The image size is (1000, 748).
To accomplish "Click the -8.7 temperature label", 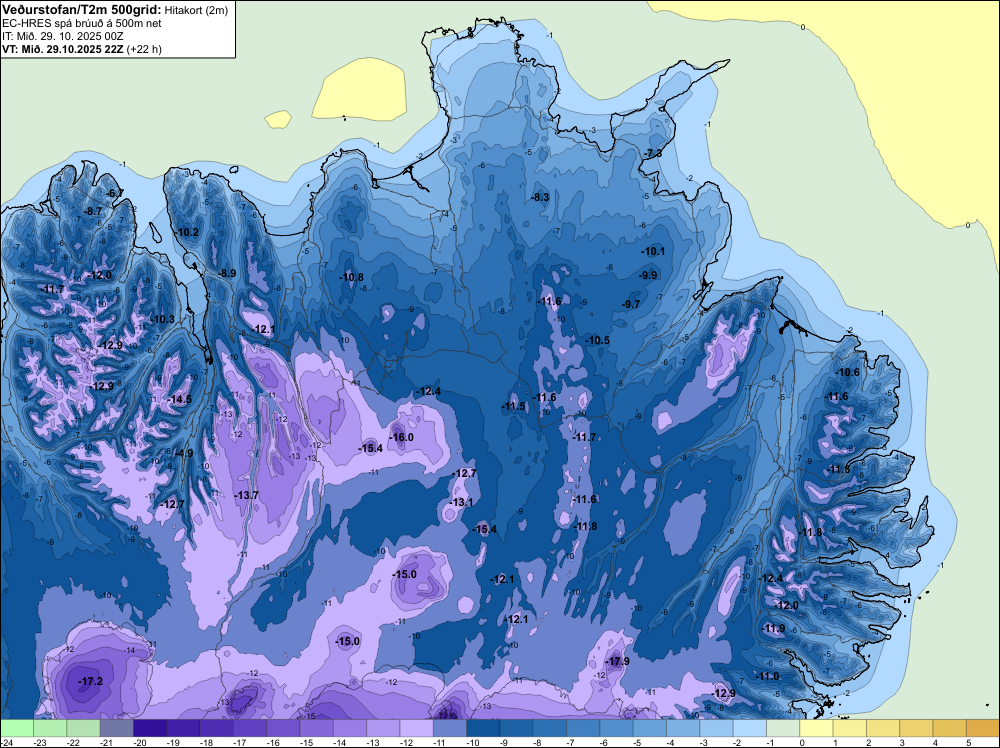I will point(93,212).
